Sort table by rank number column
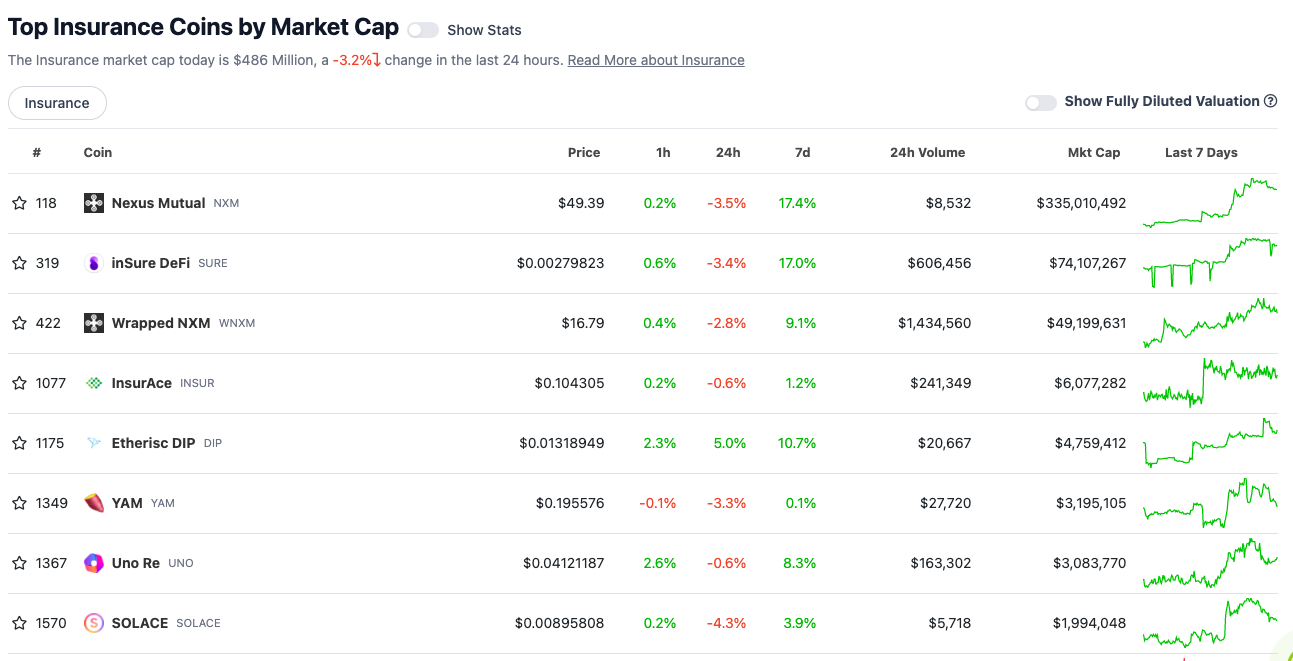The width and height of the screenshot is (1293, 661). tap(37, 153)
